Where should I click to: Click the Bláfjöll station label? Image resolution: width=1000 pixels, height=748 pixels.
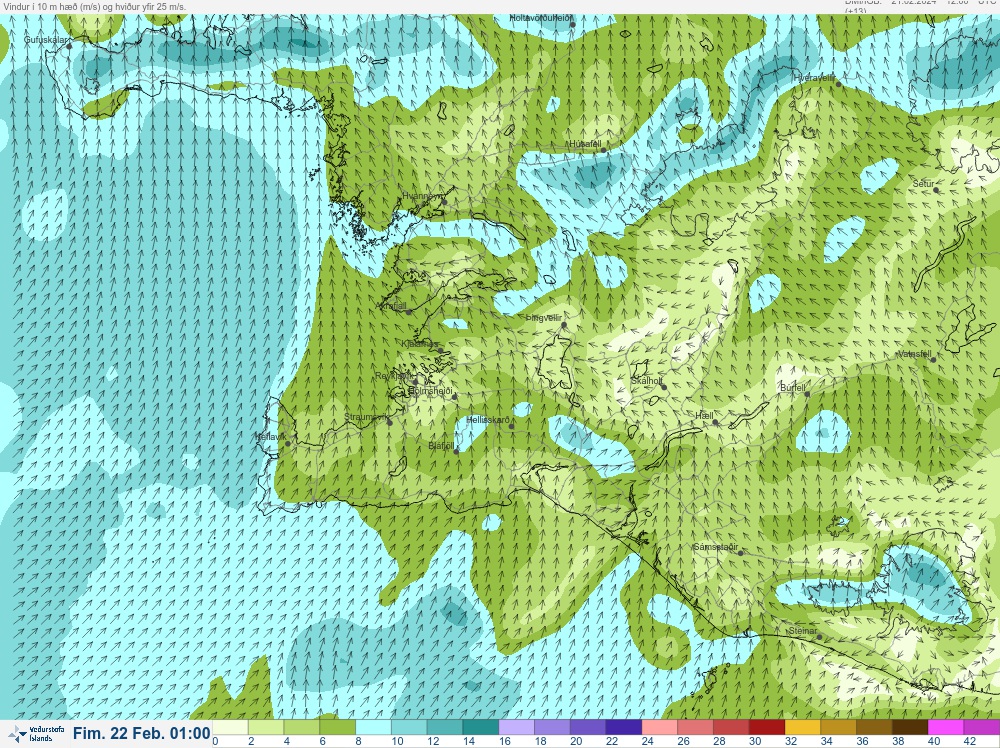[x=441, y=445]
